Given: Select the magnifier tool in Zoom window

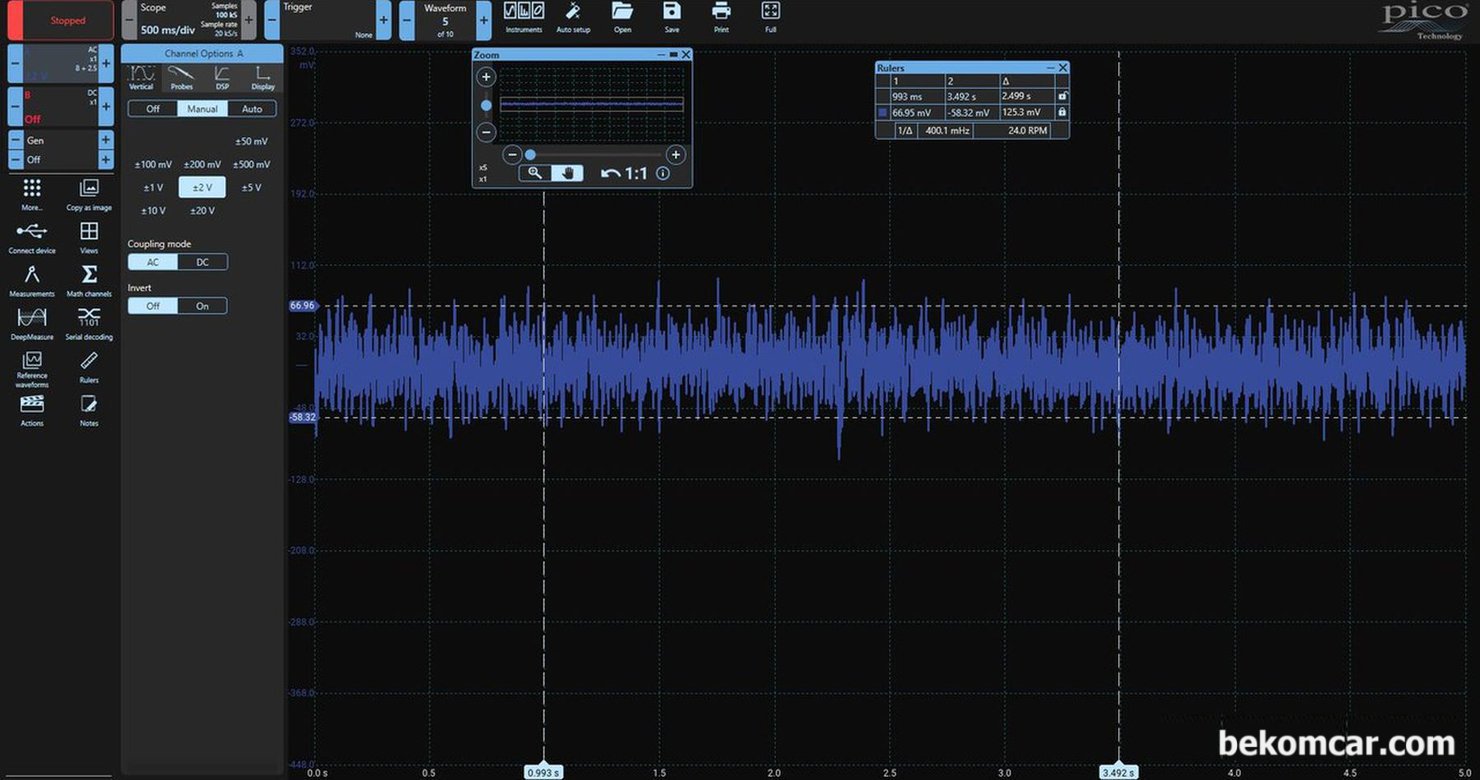Looking at the screenshot, I should 535,173.
